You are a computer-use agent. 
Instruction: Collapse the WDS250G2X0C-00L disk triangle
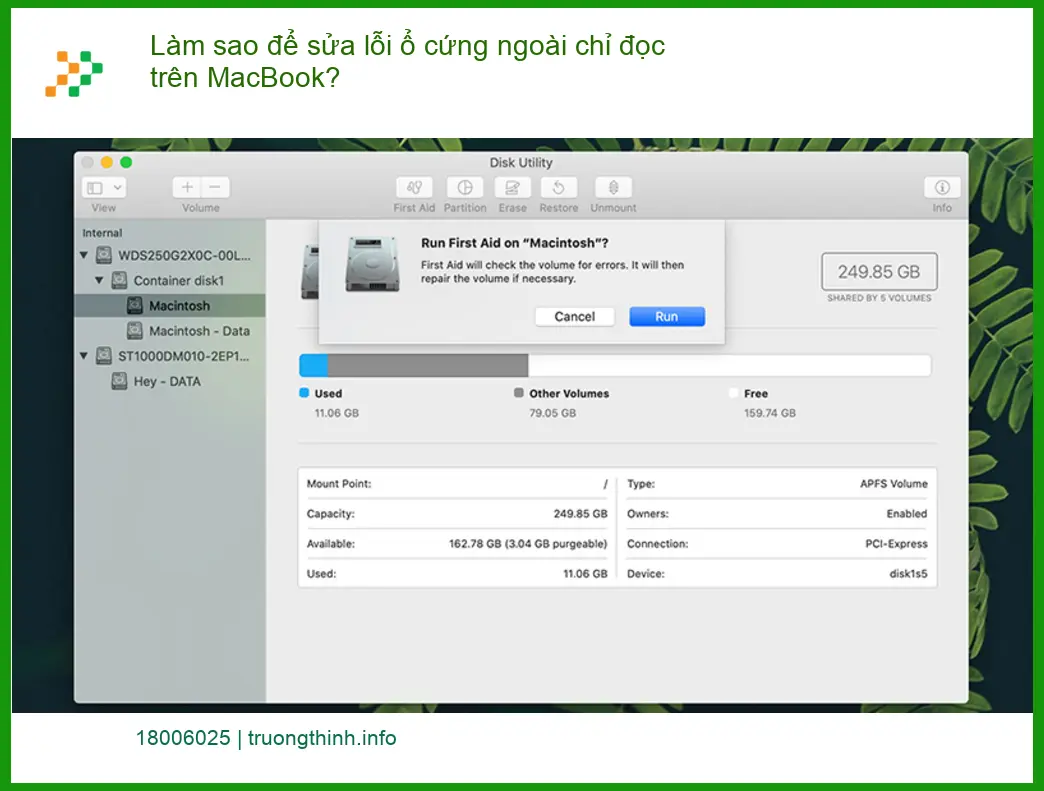[84, 255]
